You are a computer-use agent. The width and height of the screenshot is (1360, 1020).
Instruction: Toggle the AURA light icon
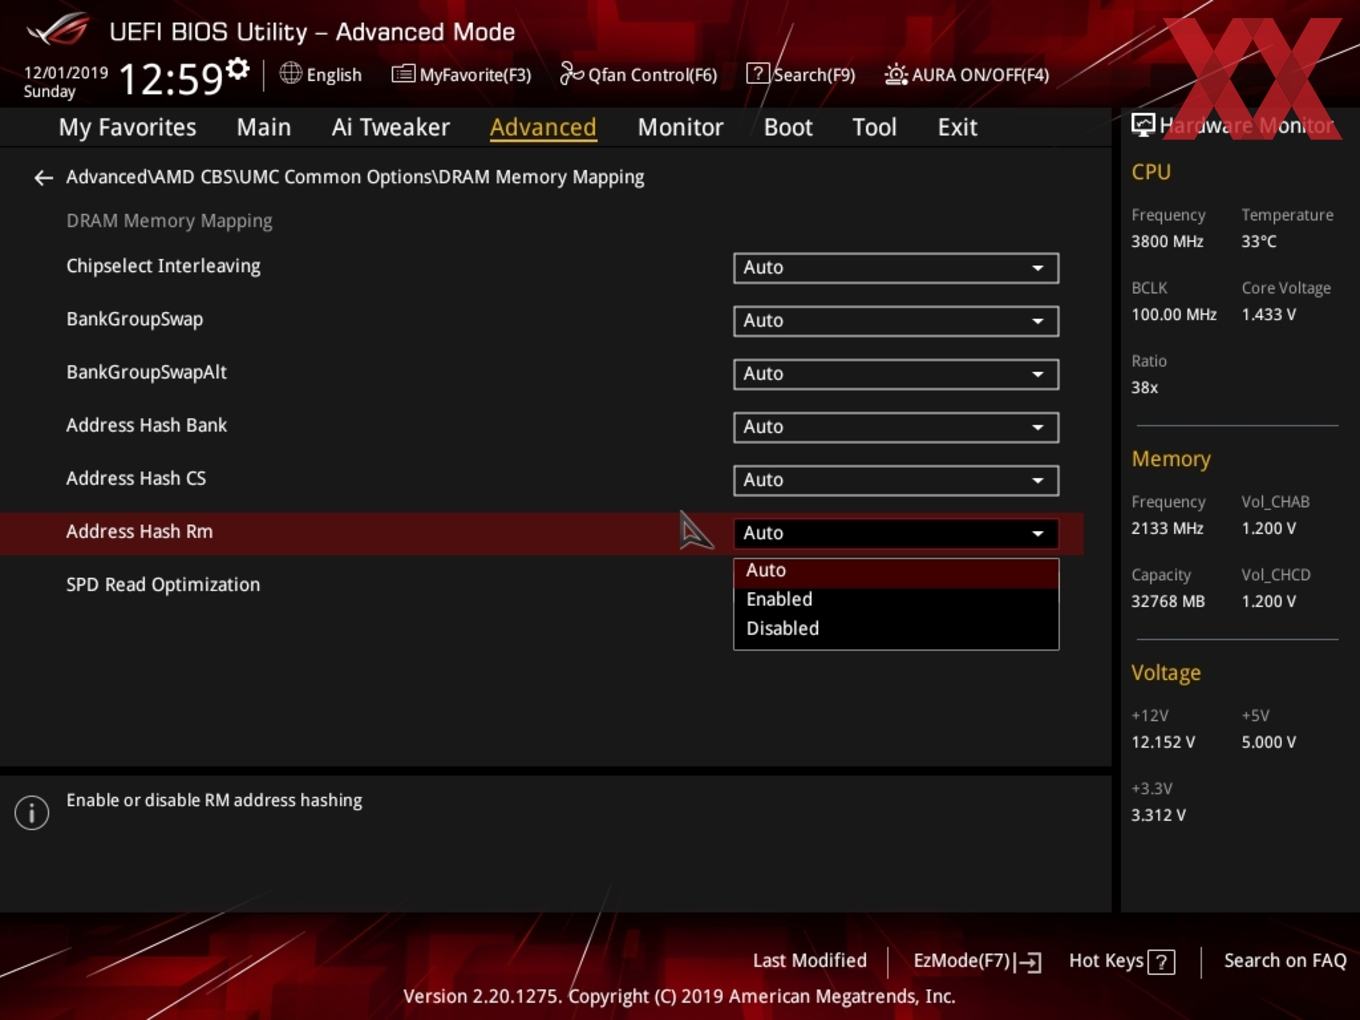click(x=896, y=74)
